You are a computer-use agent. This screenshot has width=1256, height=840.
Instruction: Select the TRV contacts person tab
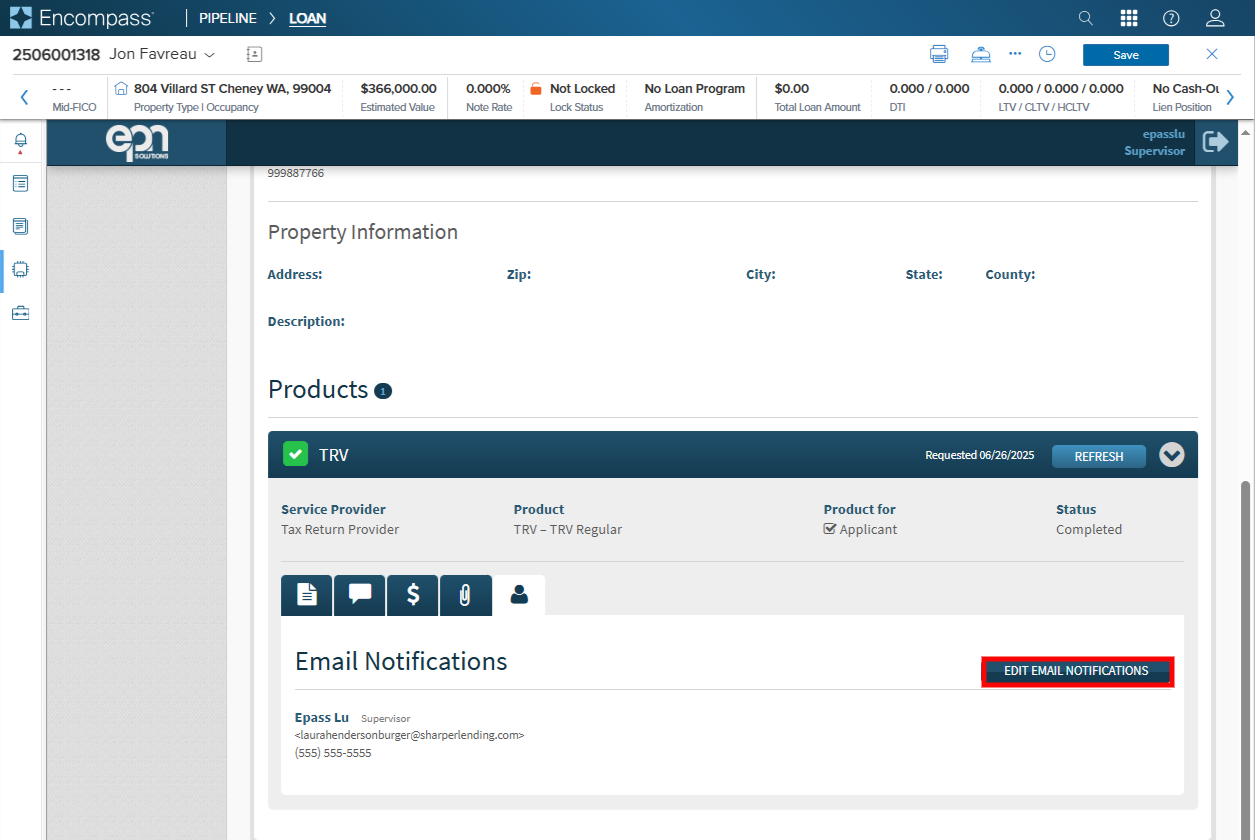pos(519,595)
